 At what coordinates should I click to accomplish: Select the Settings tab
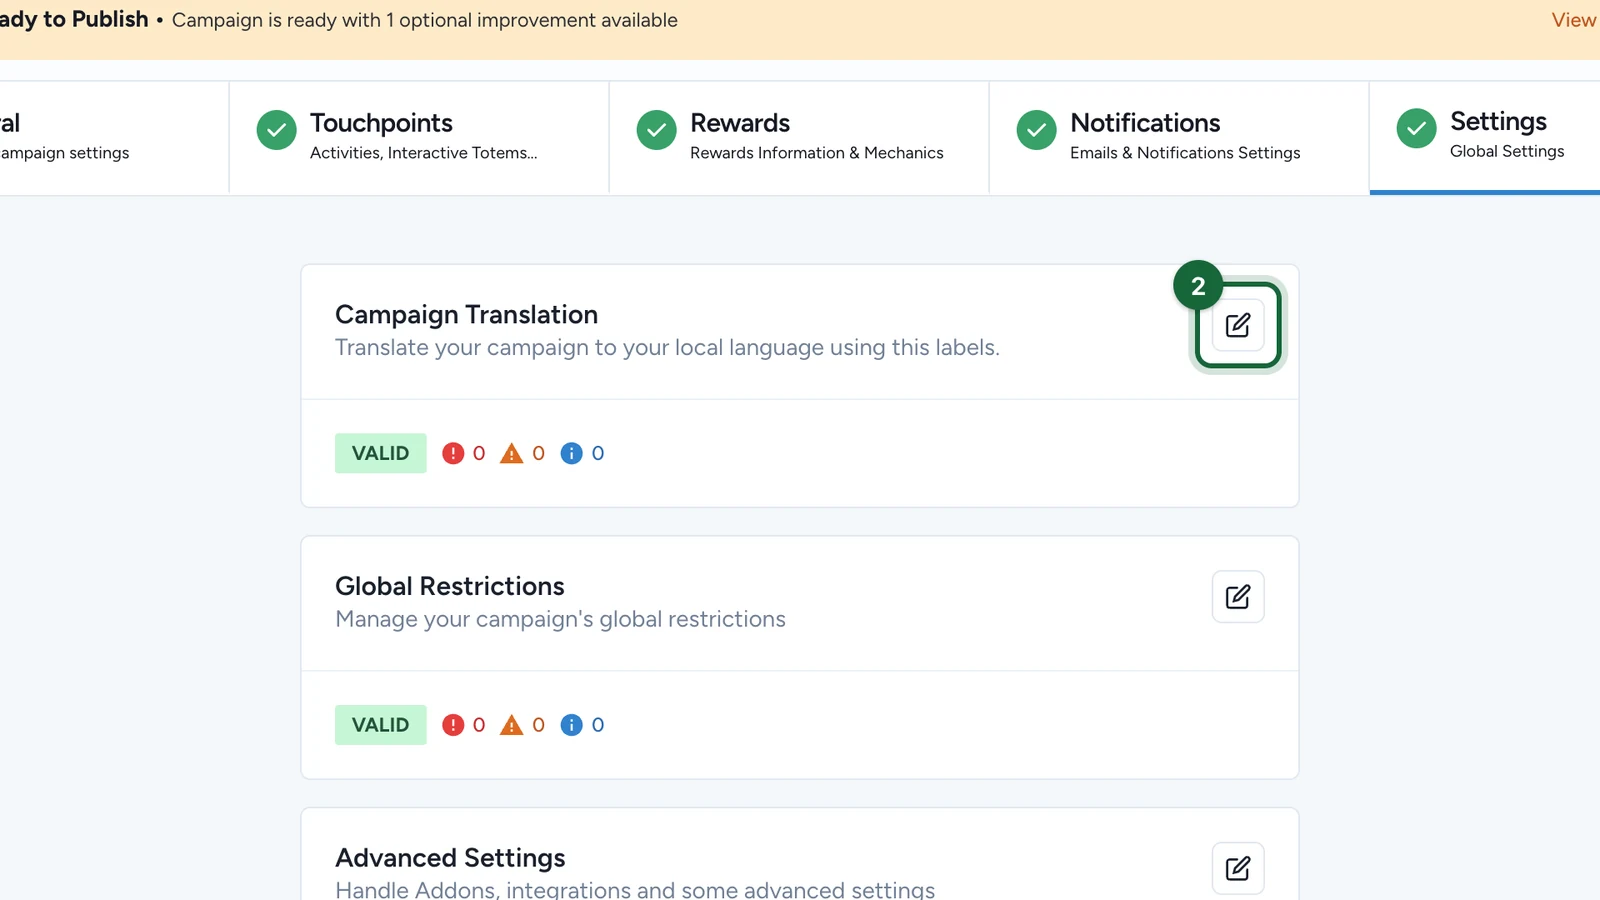tap(1485, 138)
